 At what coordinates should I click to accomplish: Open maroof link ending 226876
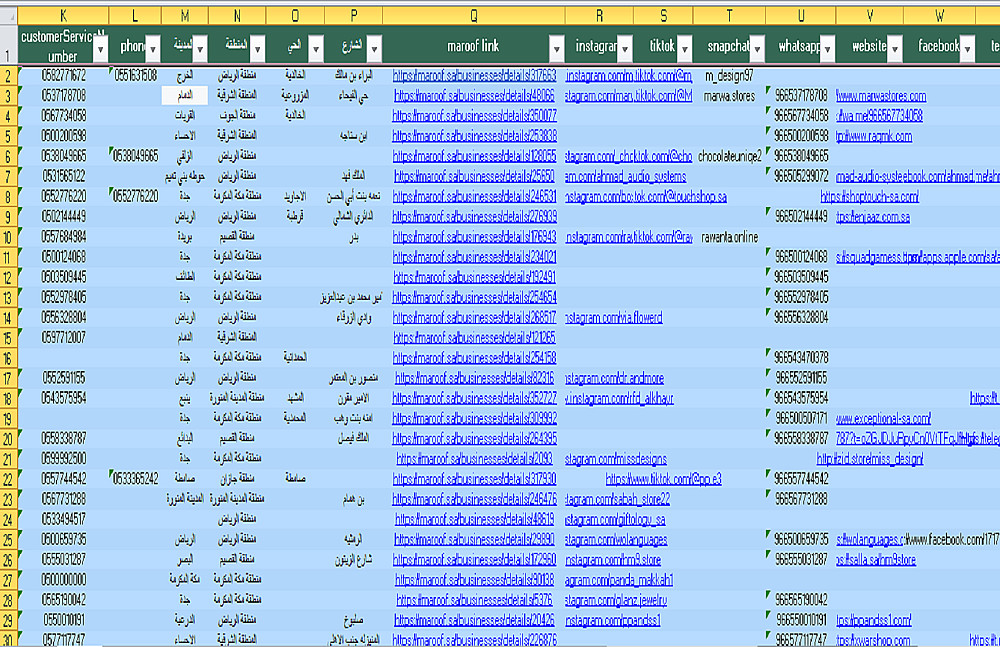click(474, 640)
